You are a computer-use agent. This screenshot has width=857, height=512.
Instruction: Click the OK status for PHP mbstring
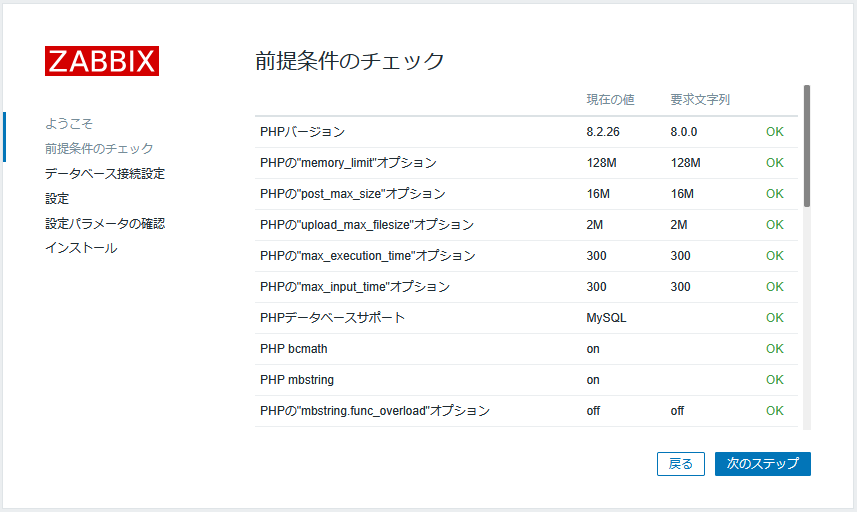coord(774,380)
